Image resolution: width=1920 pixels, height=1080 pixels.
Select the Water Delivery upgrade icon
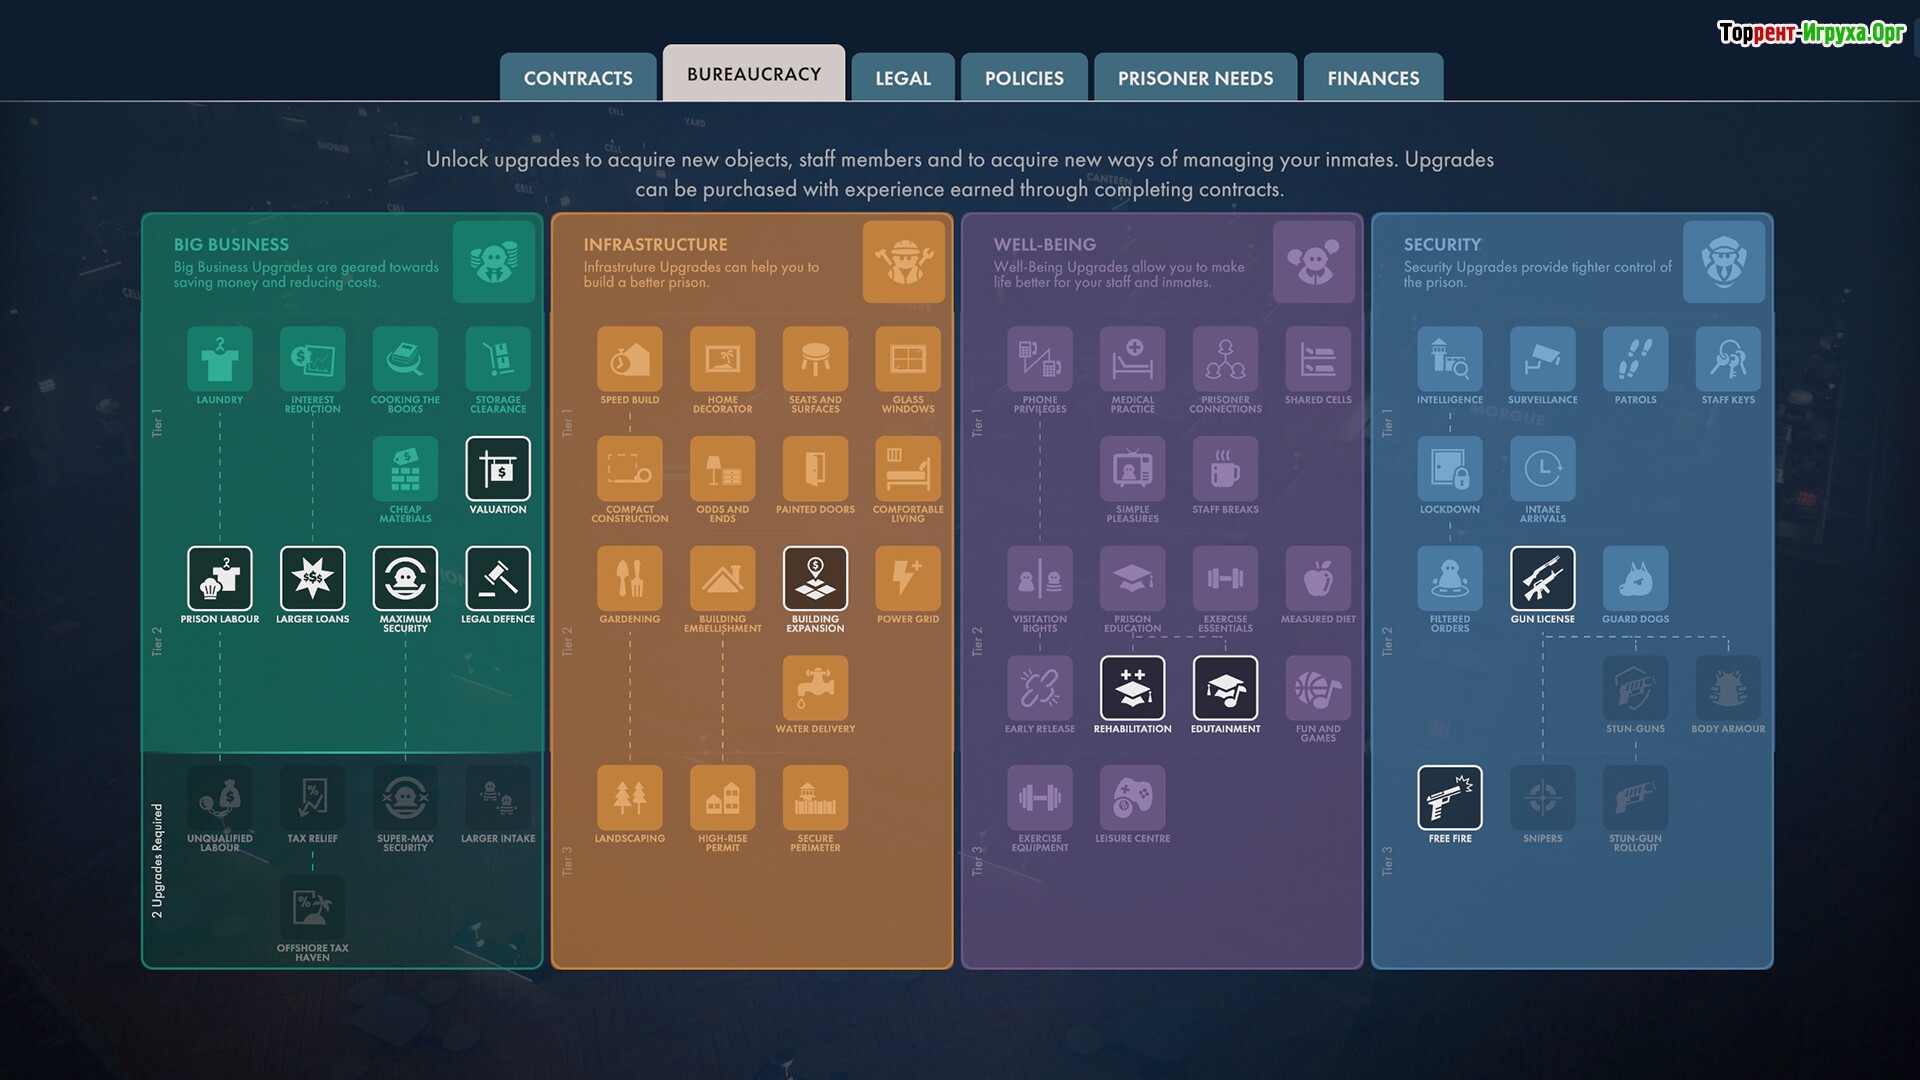click(815, 688)
